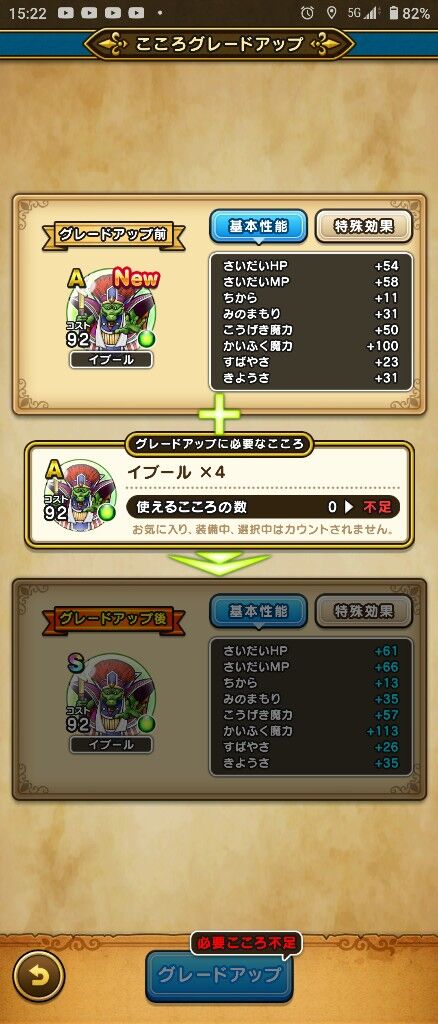This screenshot has width=438, height=1024.
Task: Tap the battery indicator icon
Action: (394, 13)
